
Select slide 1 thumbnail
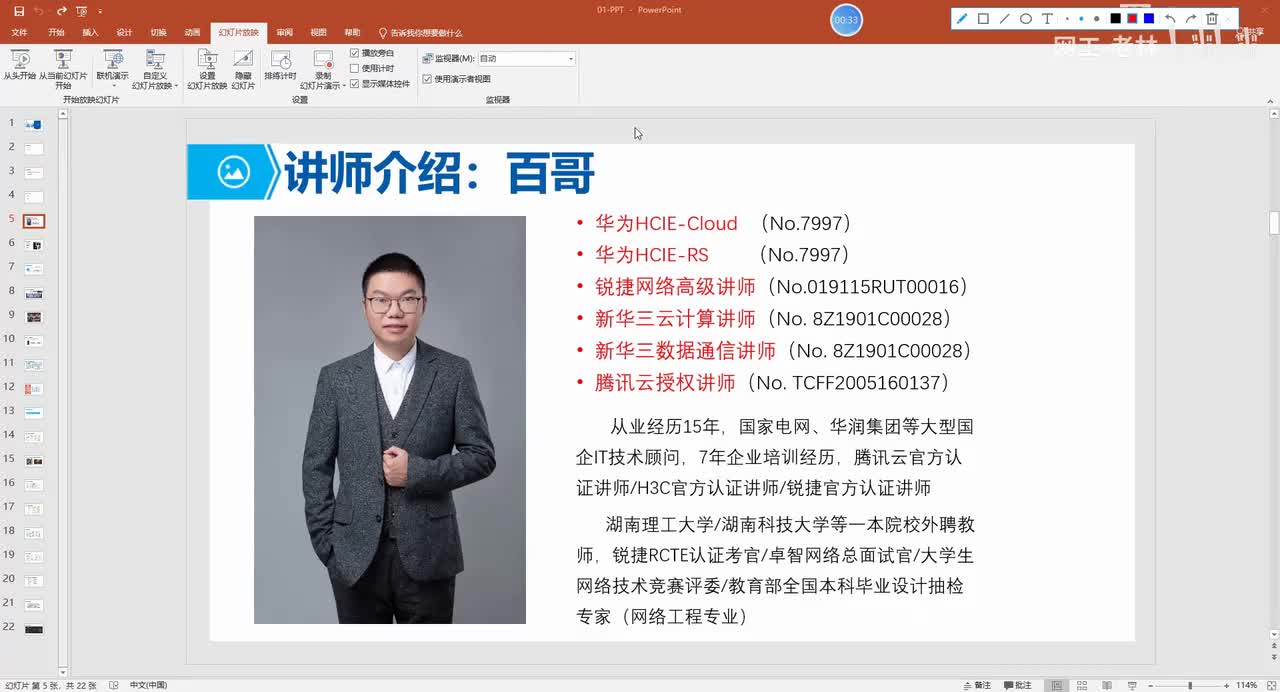pos(34,124)
